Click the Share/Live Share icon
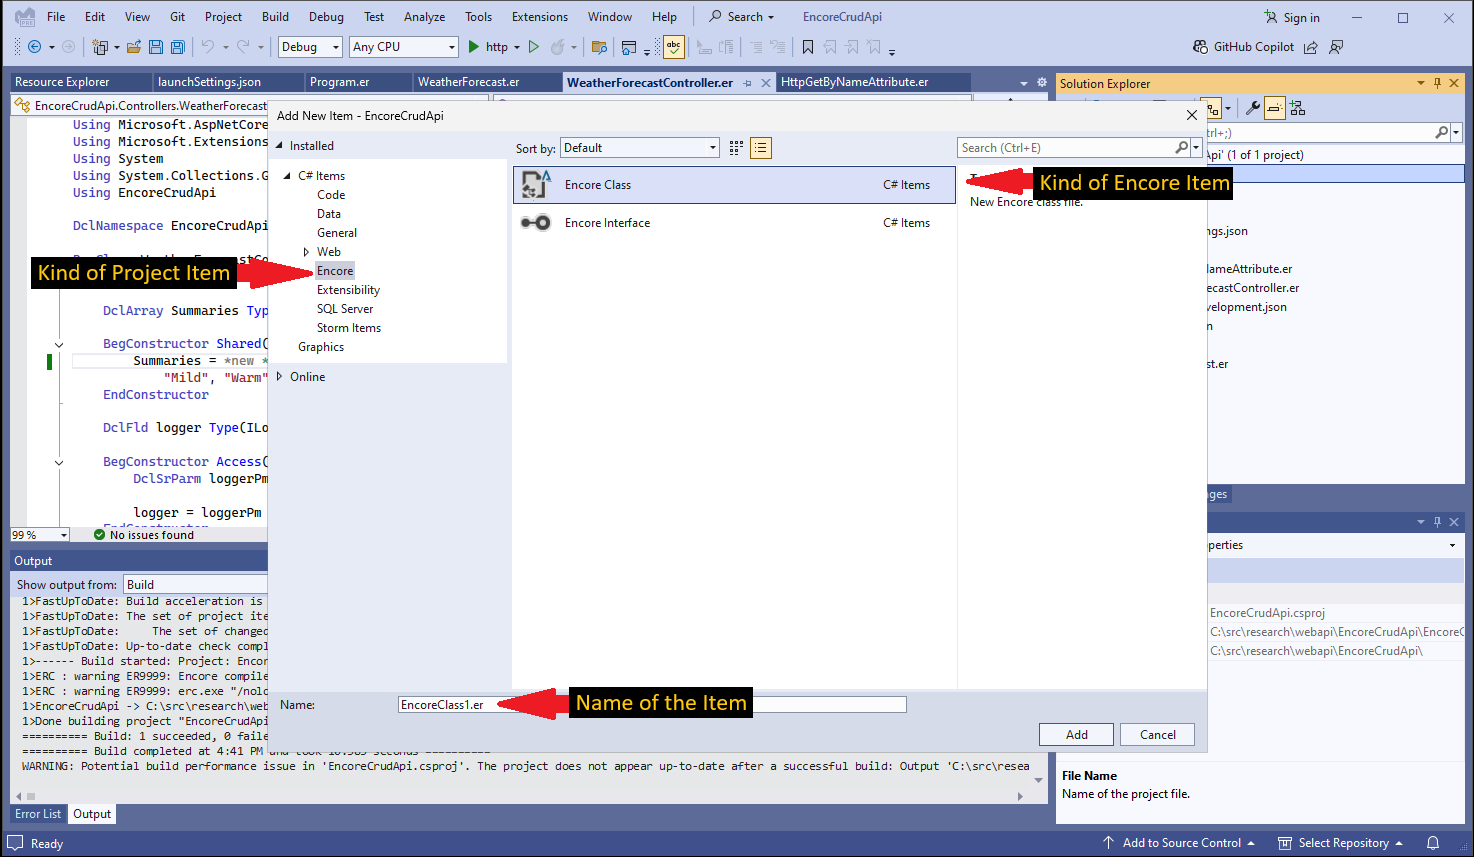 [1311, 47]
